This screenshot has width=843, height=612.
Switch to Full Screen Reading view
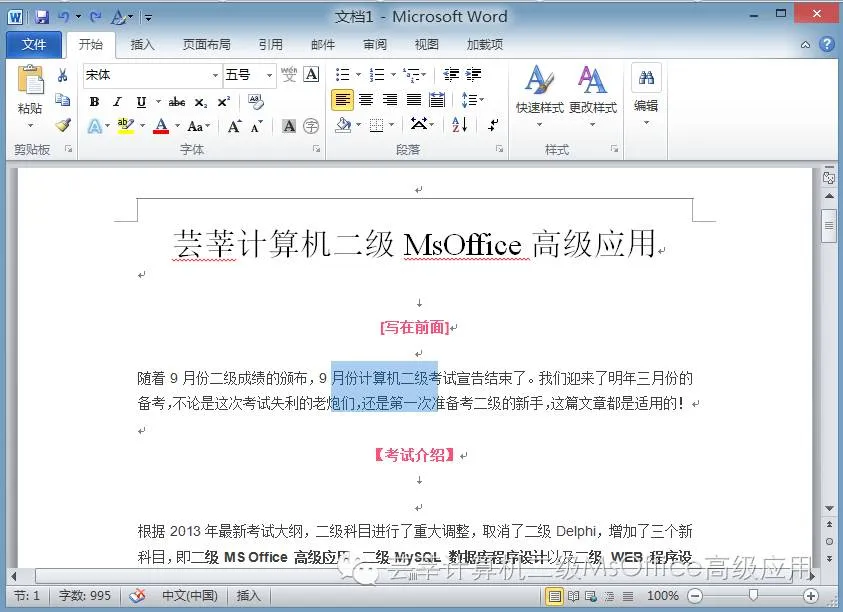573,596
